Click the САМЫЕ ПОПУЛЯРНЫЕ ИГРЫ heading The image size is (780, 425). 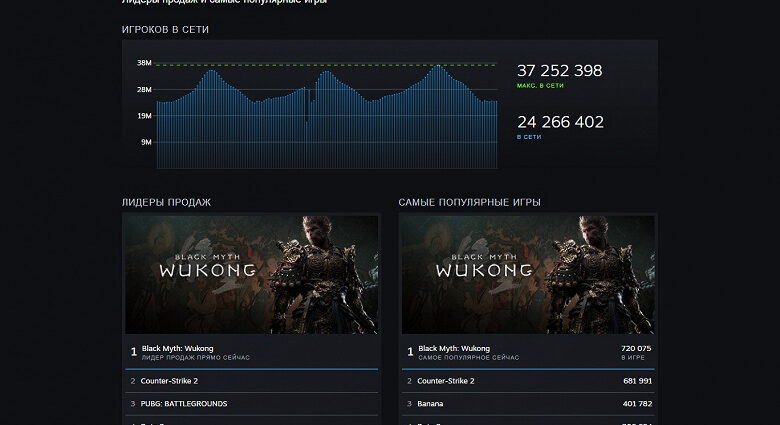[469, 203]
